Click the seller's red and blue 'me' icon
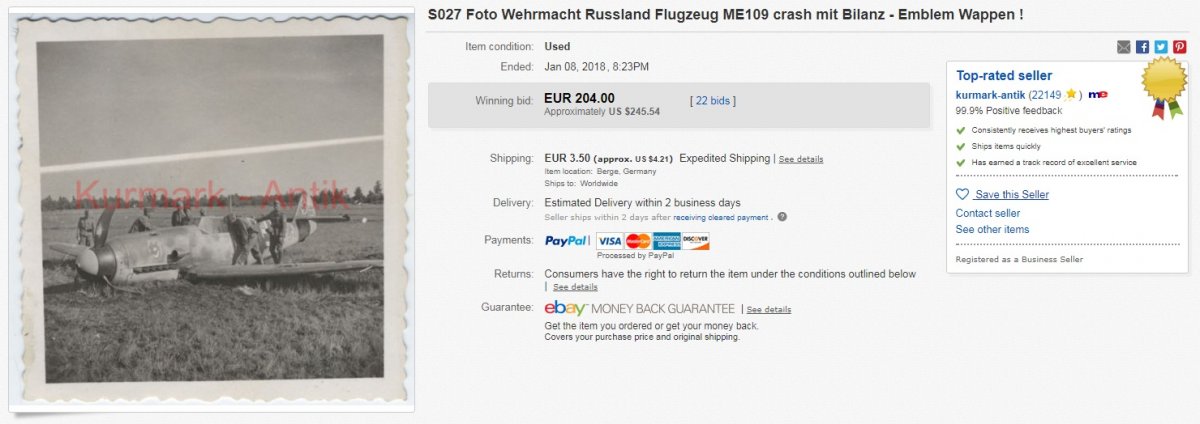 pyautogui.click(x=1098, y=94)
